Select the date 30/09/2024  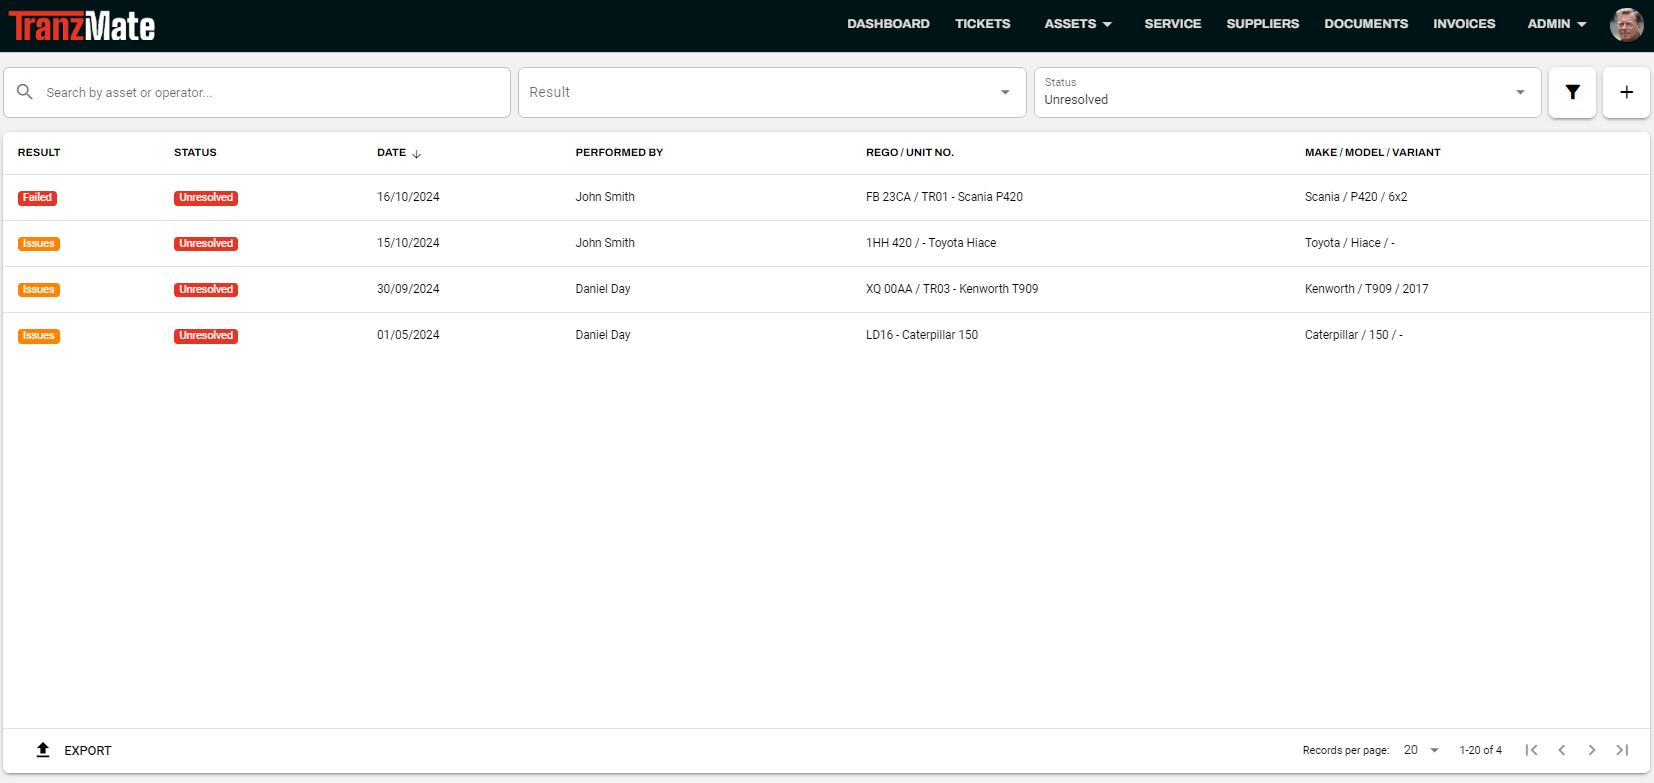(408, 289)
